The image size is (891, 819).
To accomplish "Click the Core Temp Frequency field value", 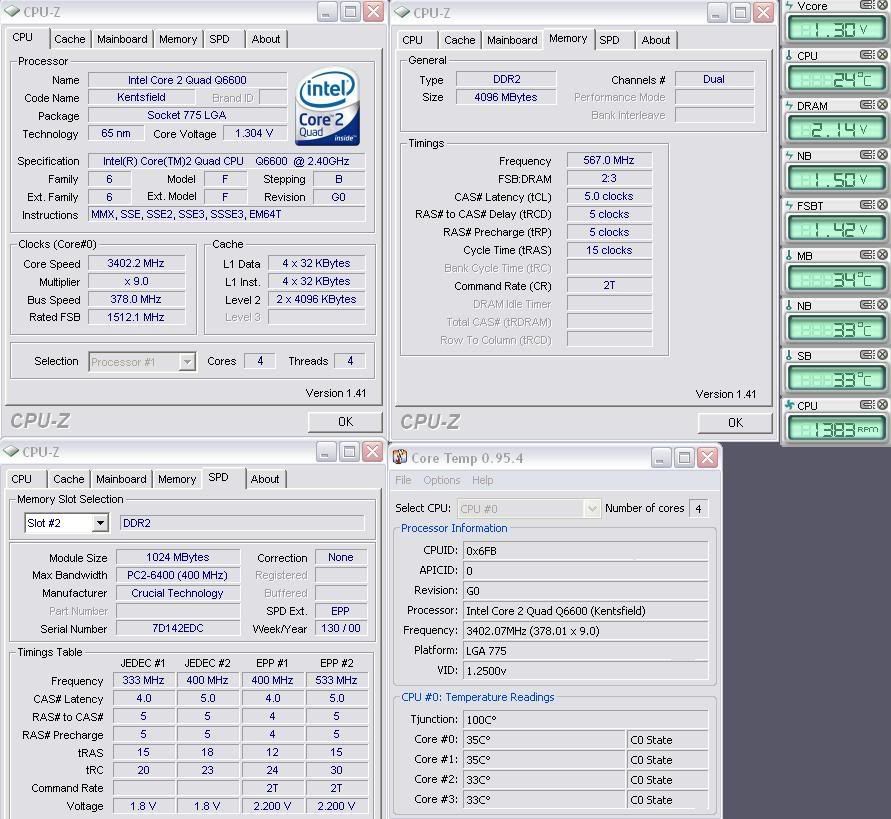I will pyautogui.click(x=585, y=631).
